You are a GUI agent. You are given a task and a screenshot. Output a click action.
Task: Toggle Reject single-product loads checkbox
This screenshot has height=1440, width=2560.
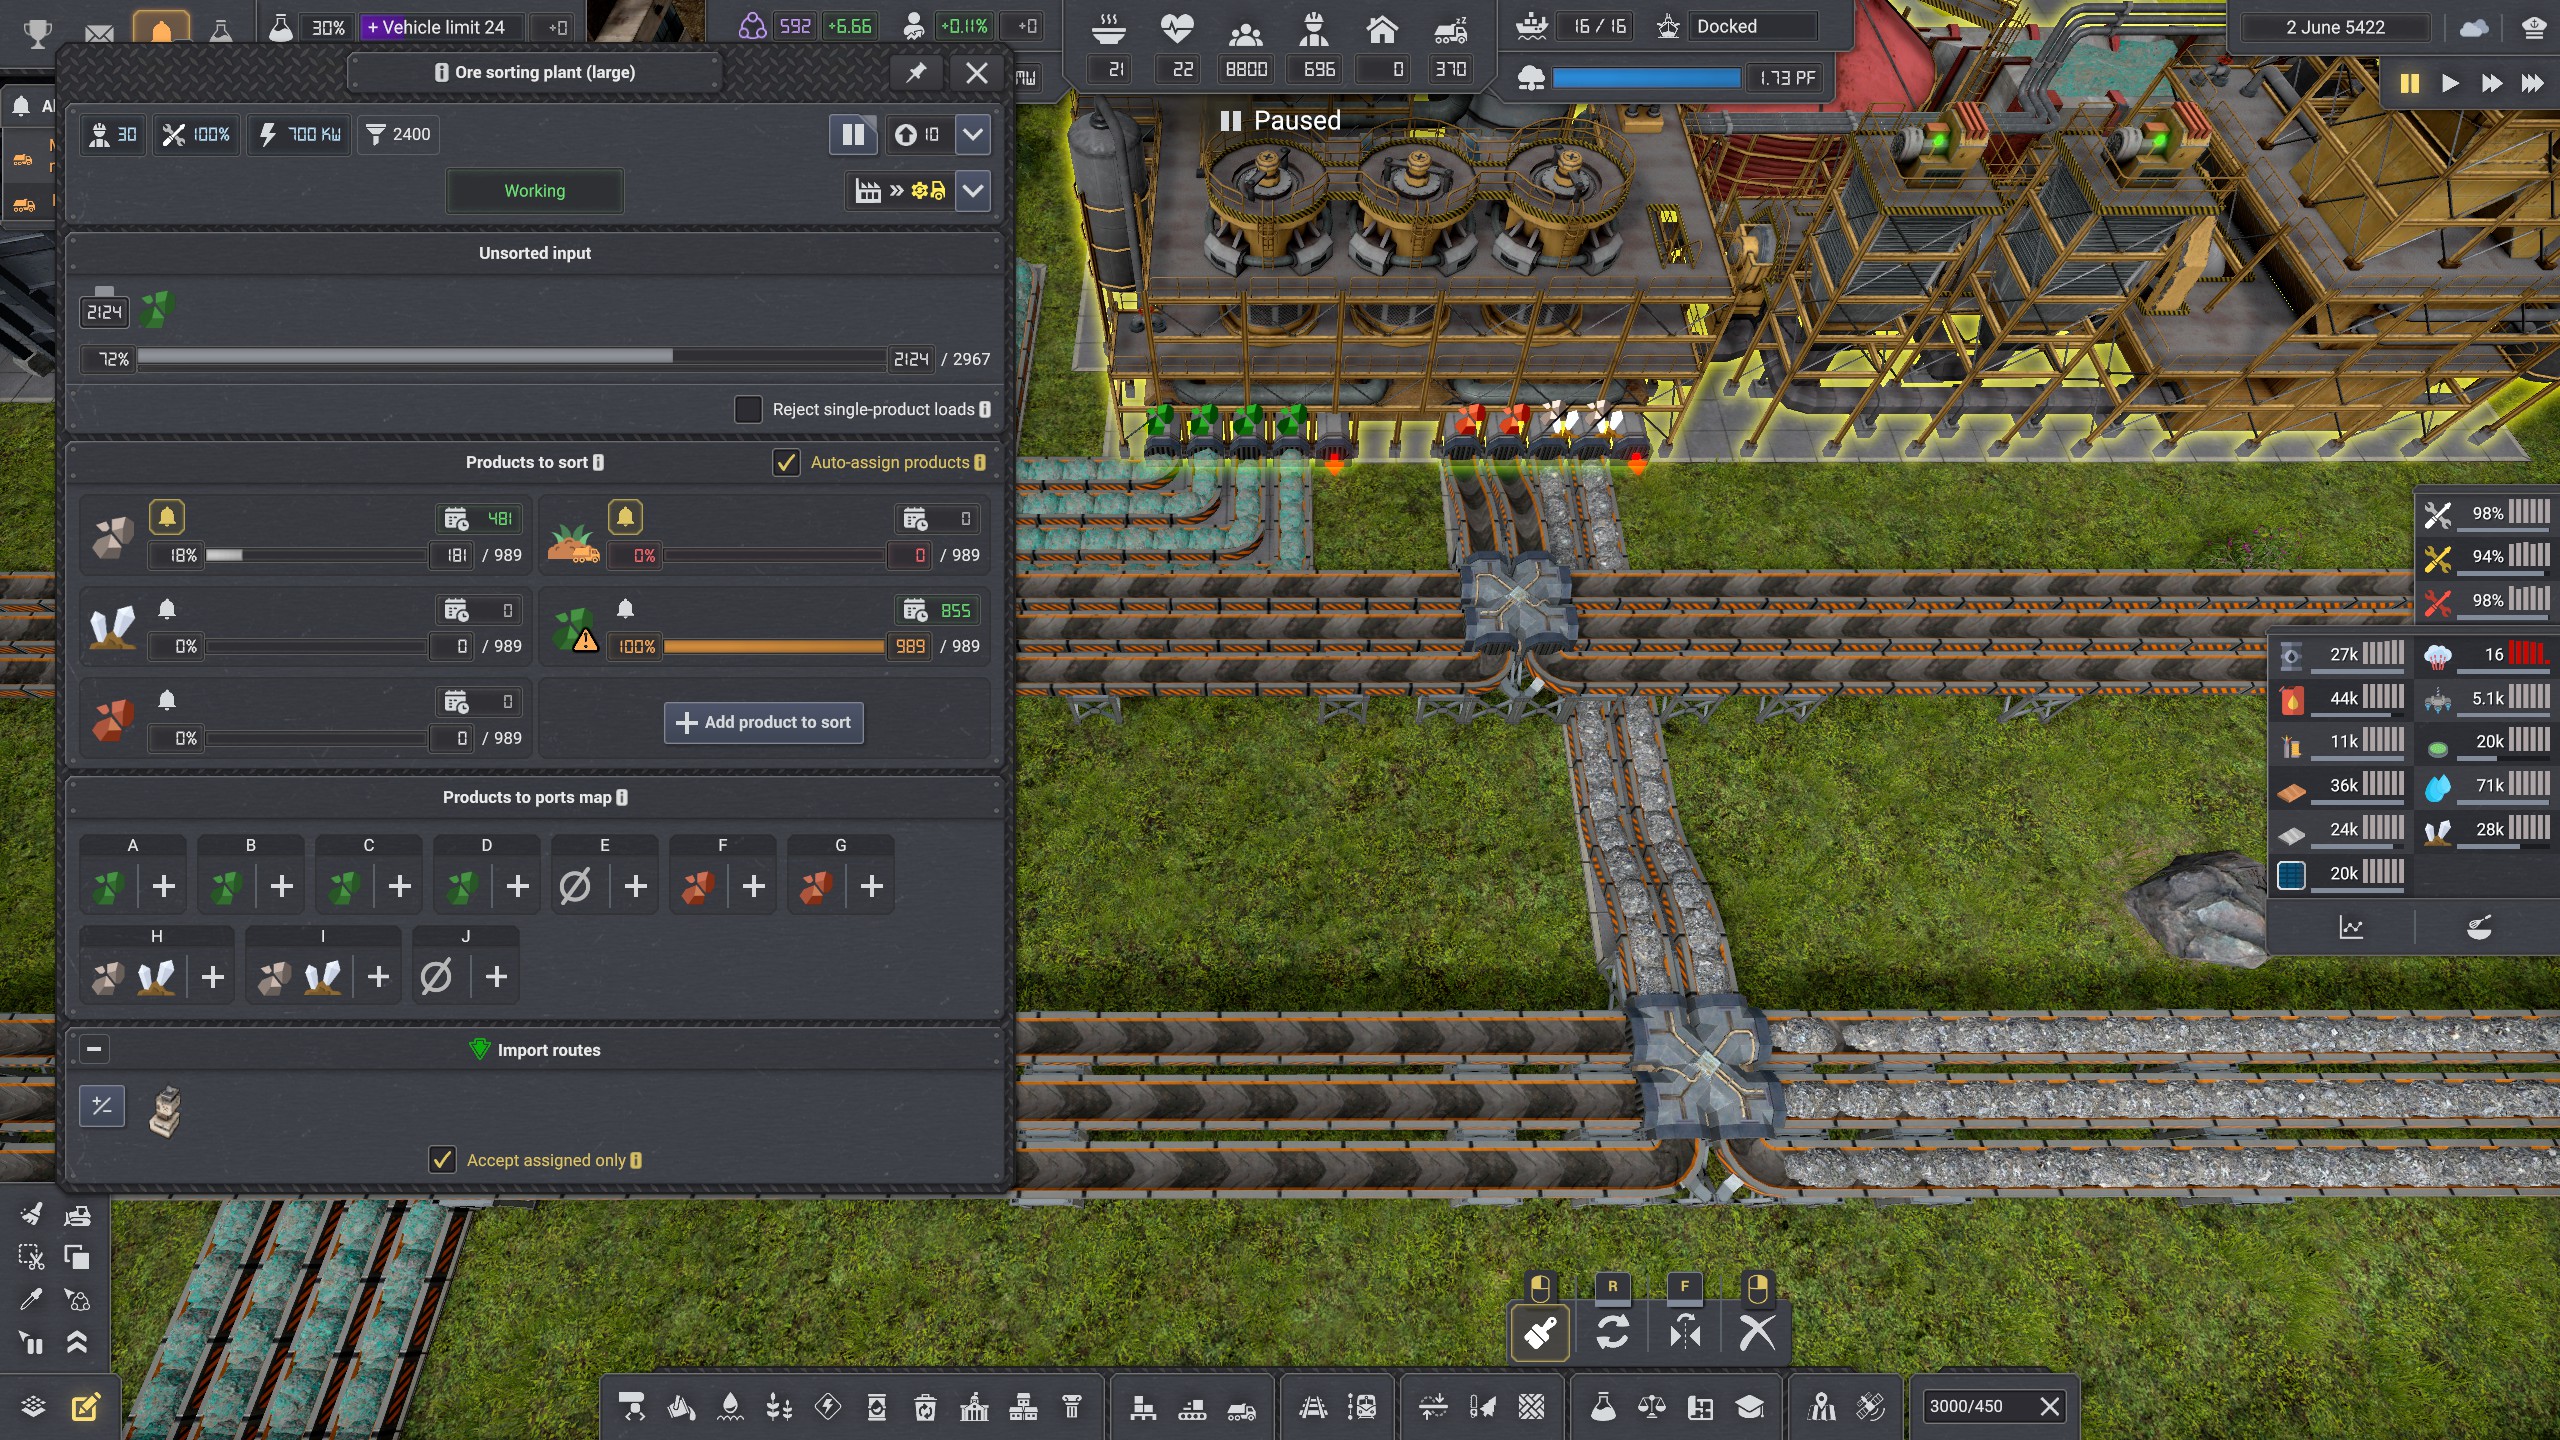point(748,409)
